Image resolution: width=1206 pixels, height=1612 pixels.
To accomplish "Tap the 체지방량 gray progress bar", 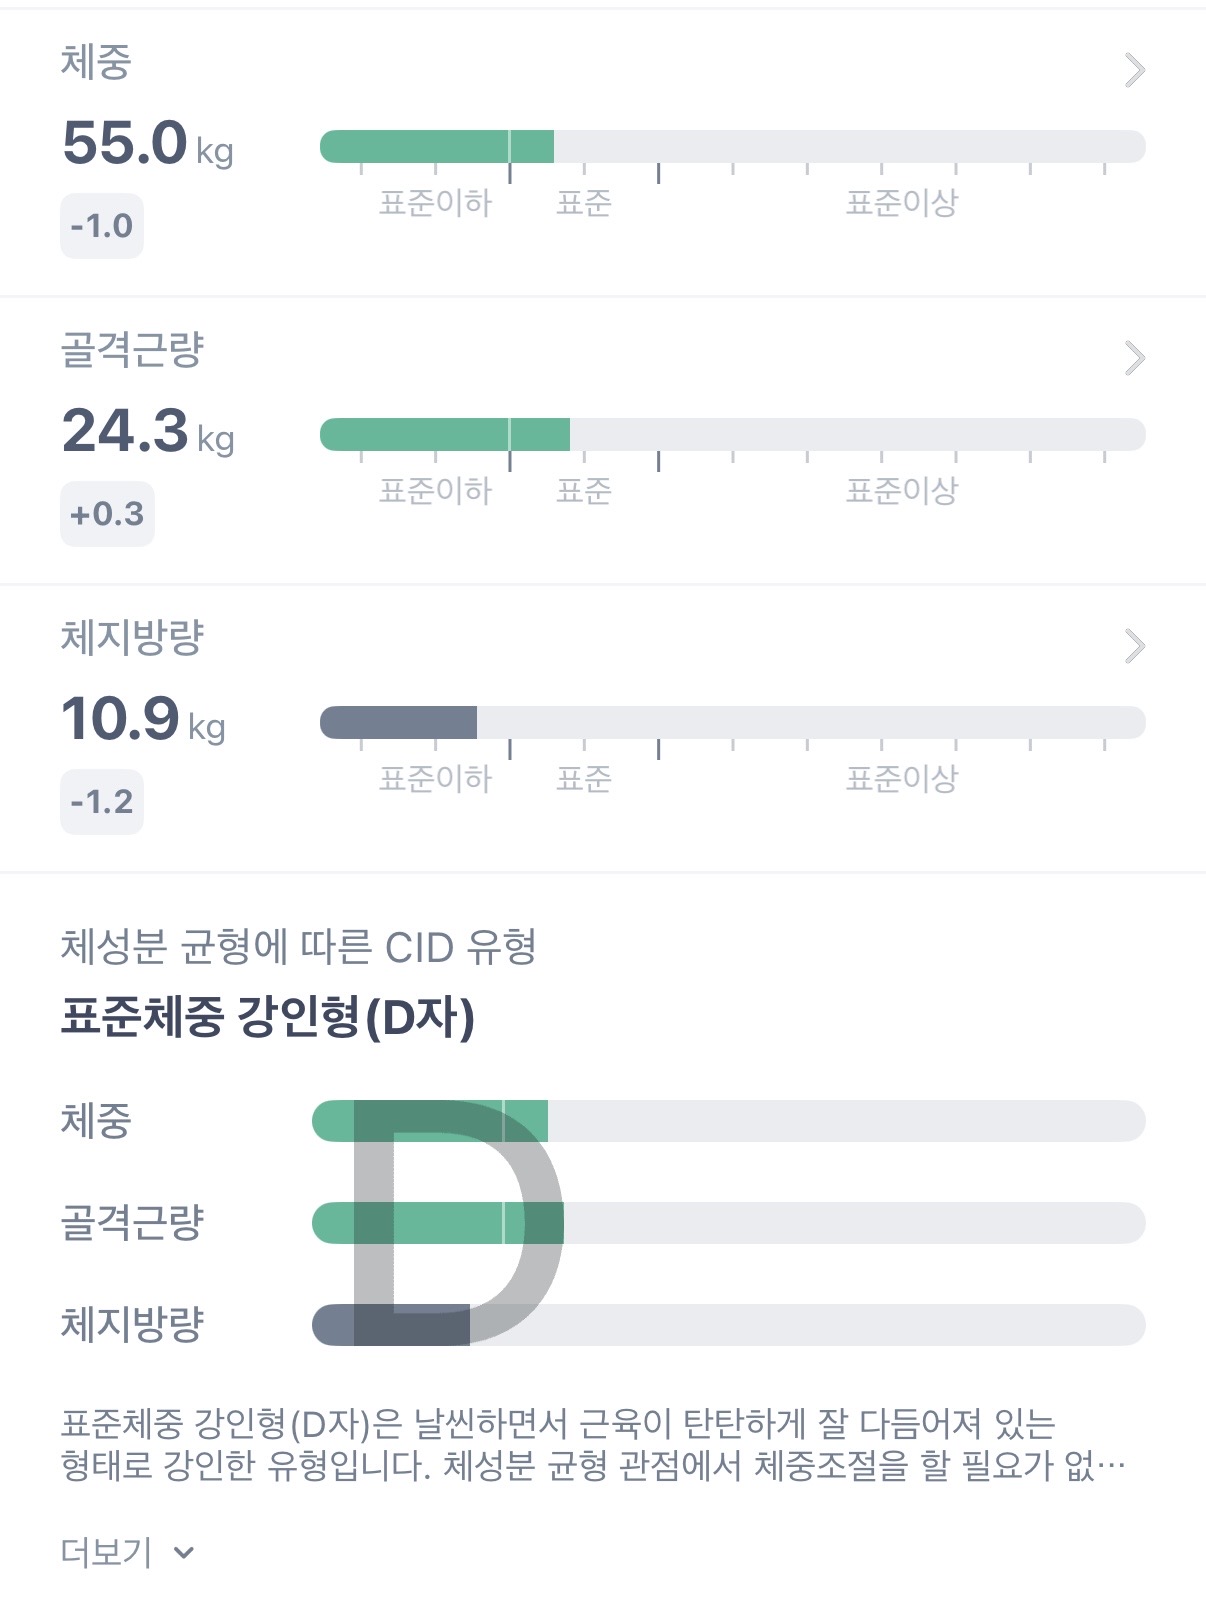I will [x=398, y=722].
